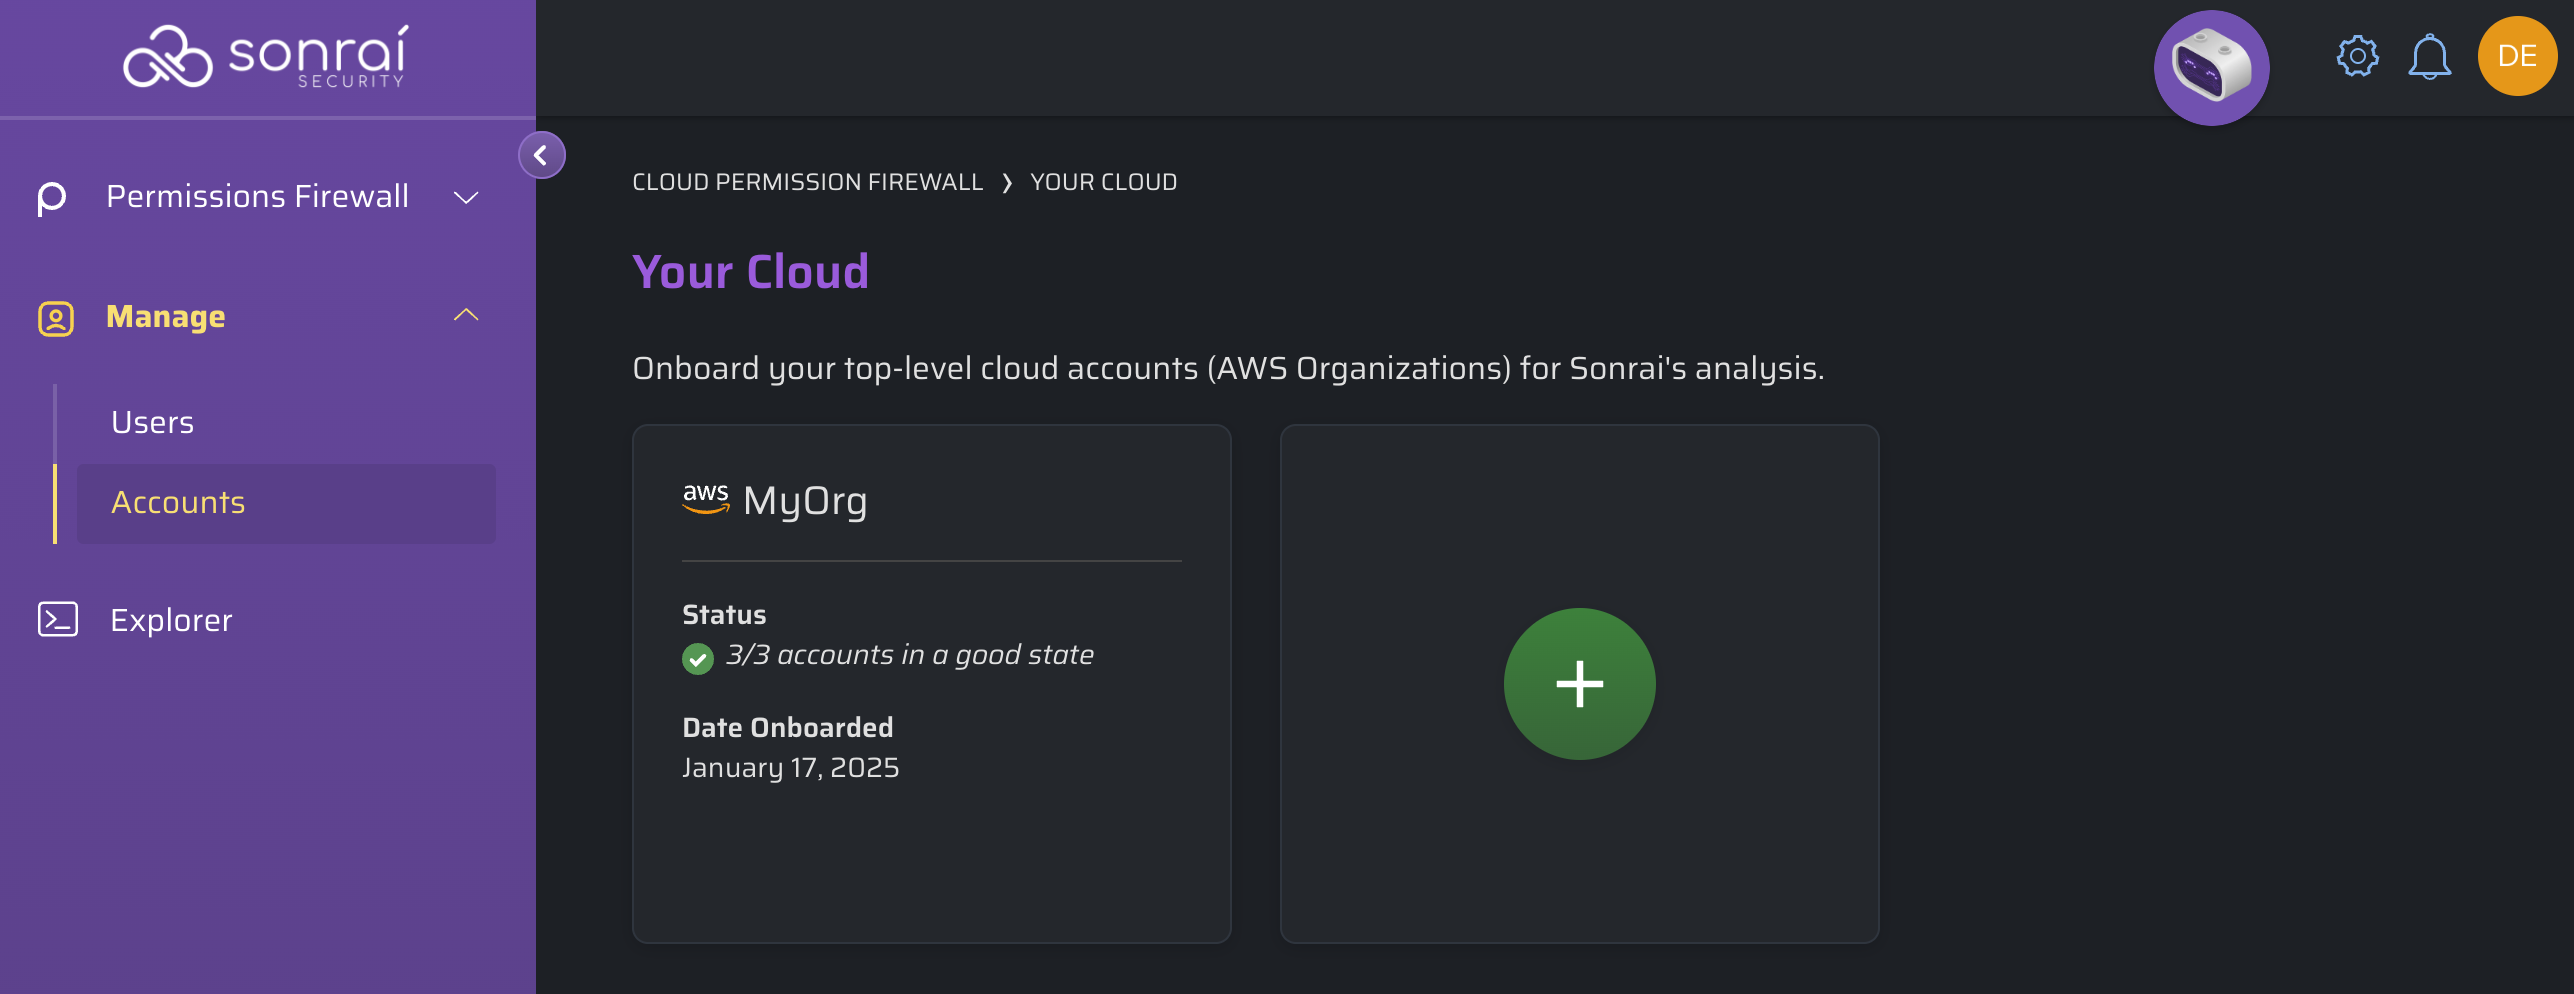Open settings via the gear icon

(2357, 56)
